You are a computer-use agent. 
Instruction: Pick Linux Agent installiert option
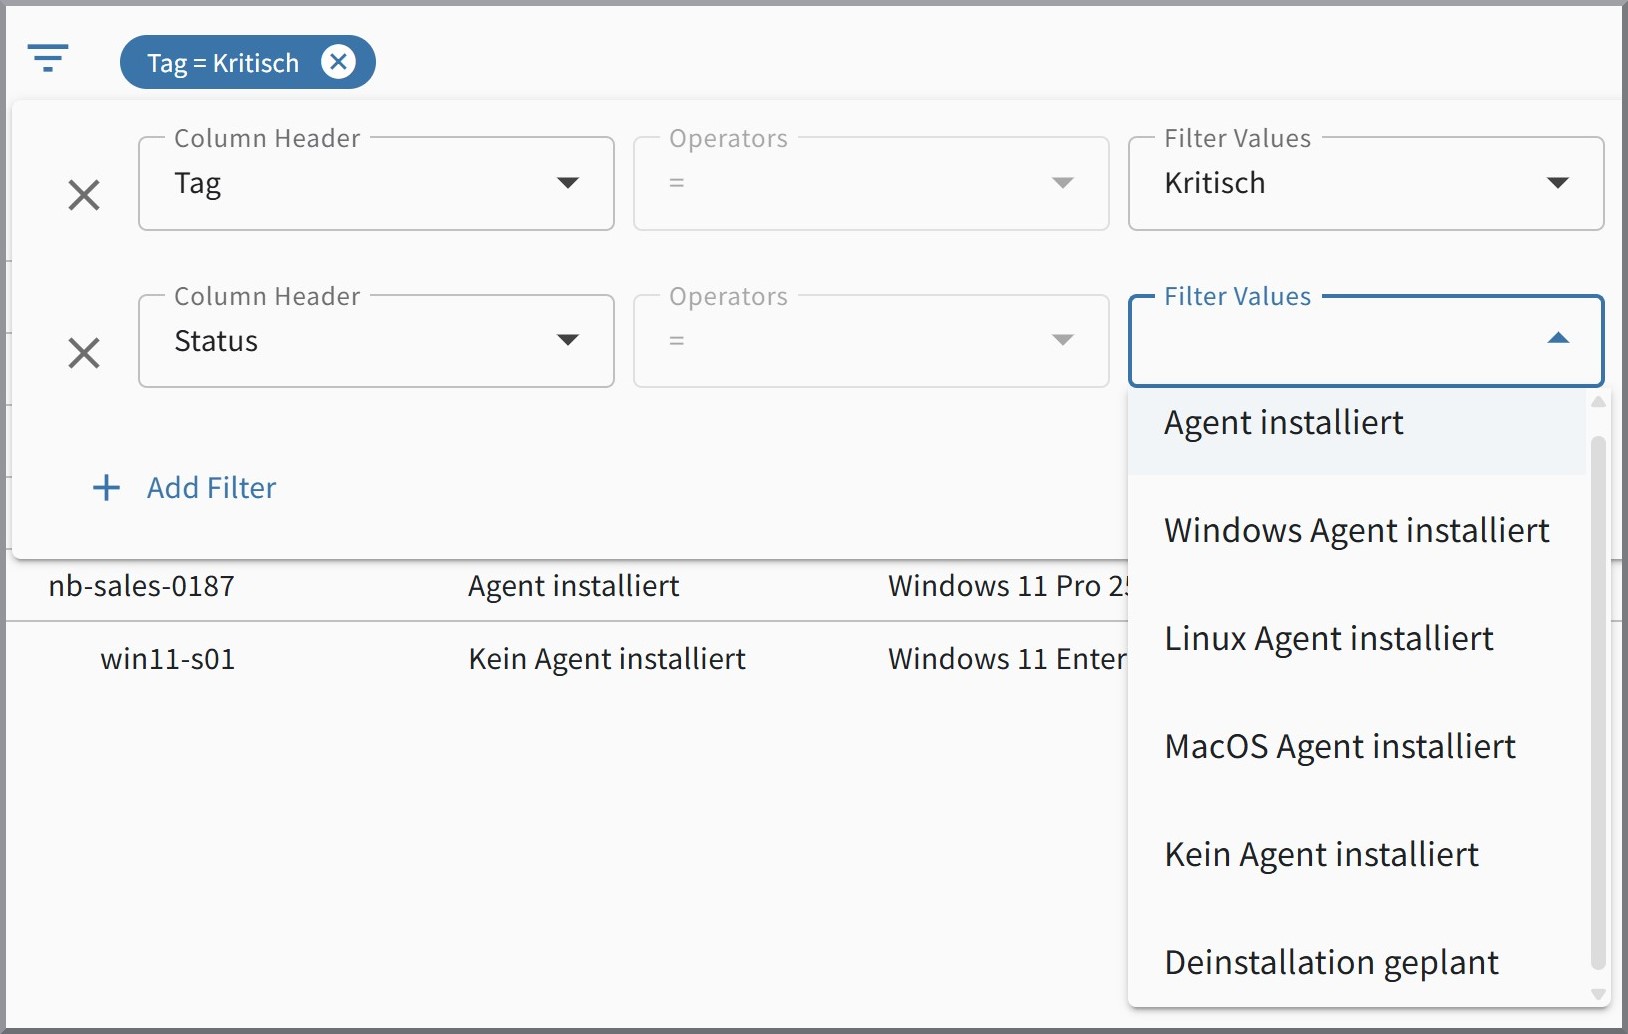pyautogui.click(x=1328, y=639)
